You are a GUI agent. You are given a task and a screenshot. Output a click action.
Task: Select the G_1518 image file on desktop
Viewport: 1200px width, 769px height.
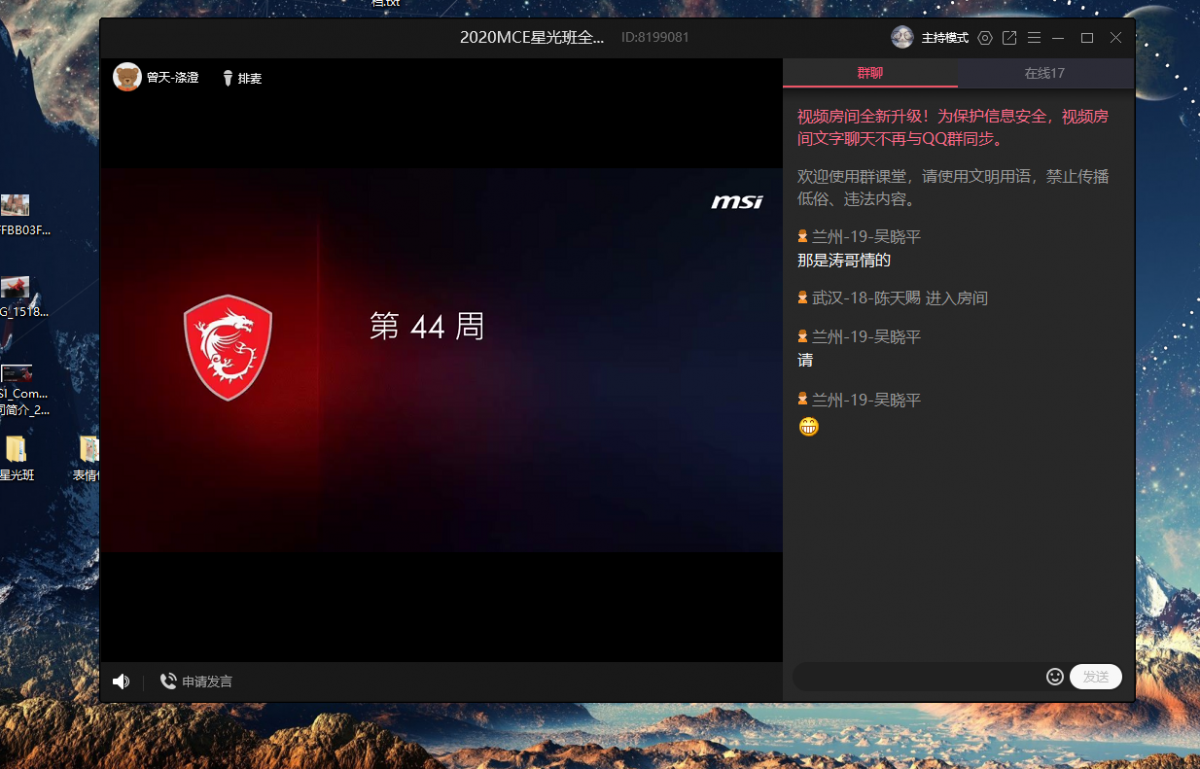click(22, 298)
